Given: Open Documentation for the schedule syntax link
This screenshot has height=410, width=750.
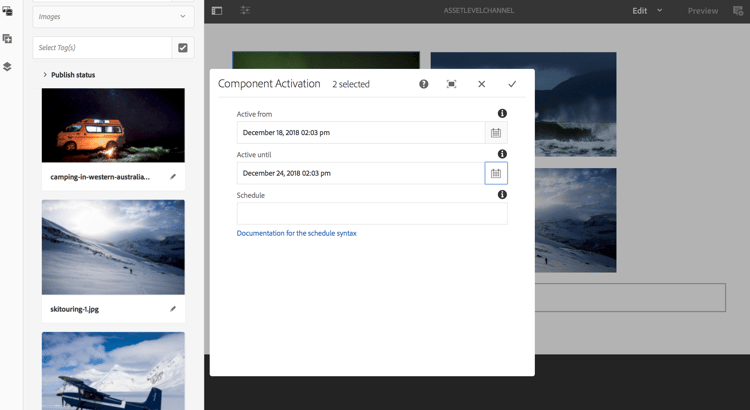Looking at the screenshot, I should click(297, 233).
